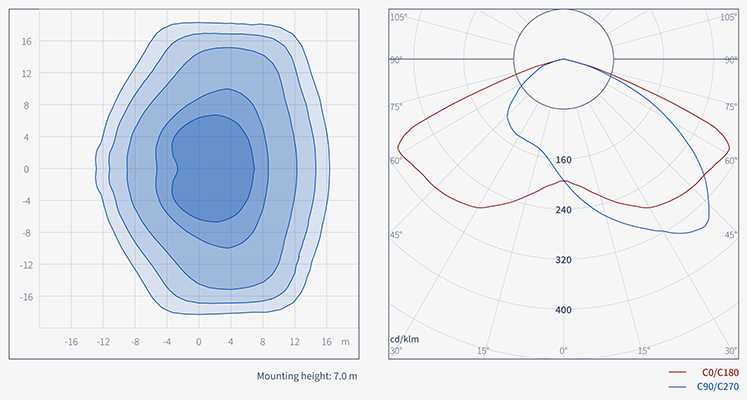This screenshot has width=747, height=400.
Task: Click the -16 label on isolux horizontal axis
Action: coord(71,342)
